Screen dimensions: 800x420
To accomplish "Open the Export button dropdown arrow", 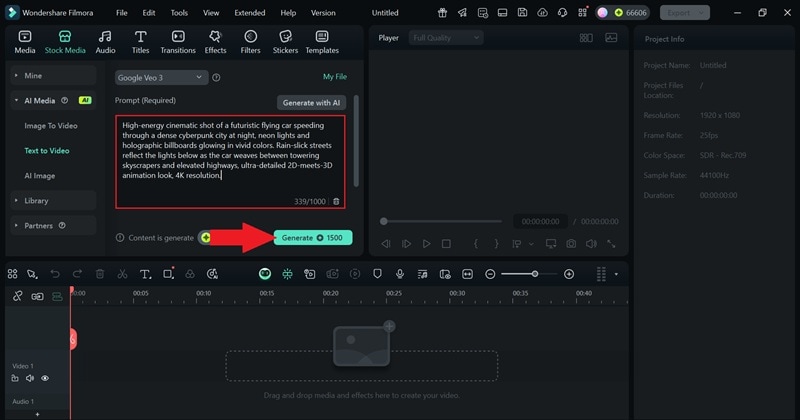I will [702, 13].
